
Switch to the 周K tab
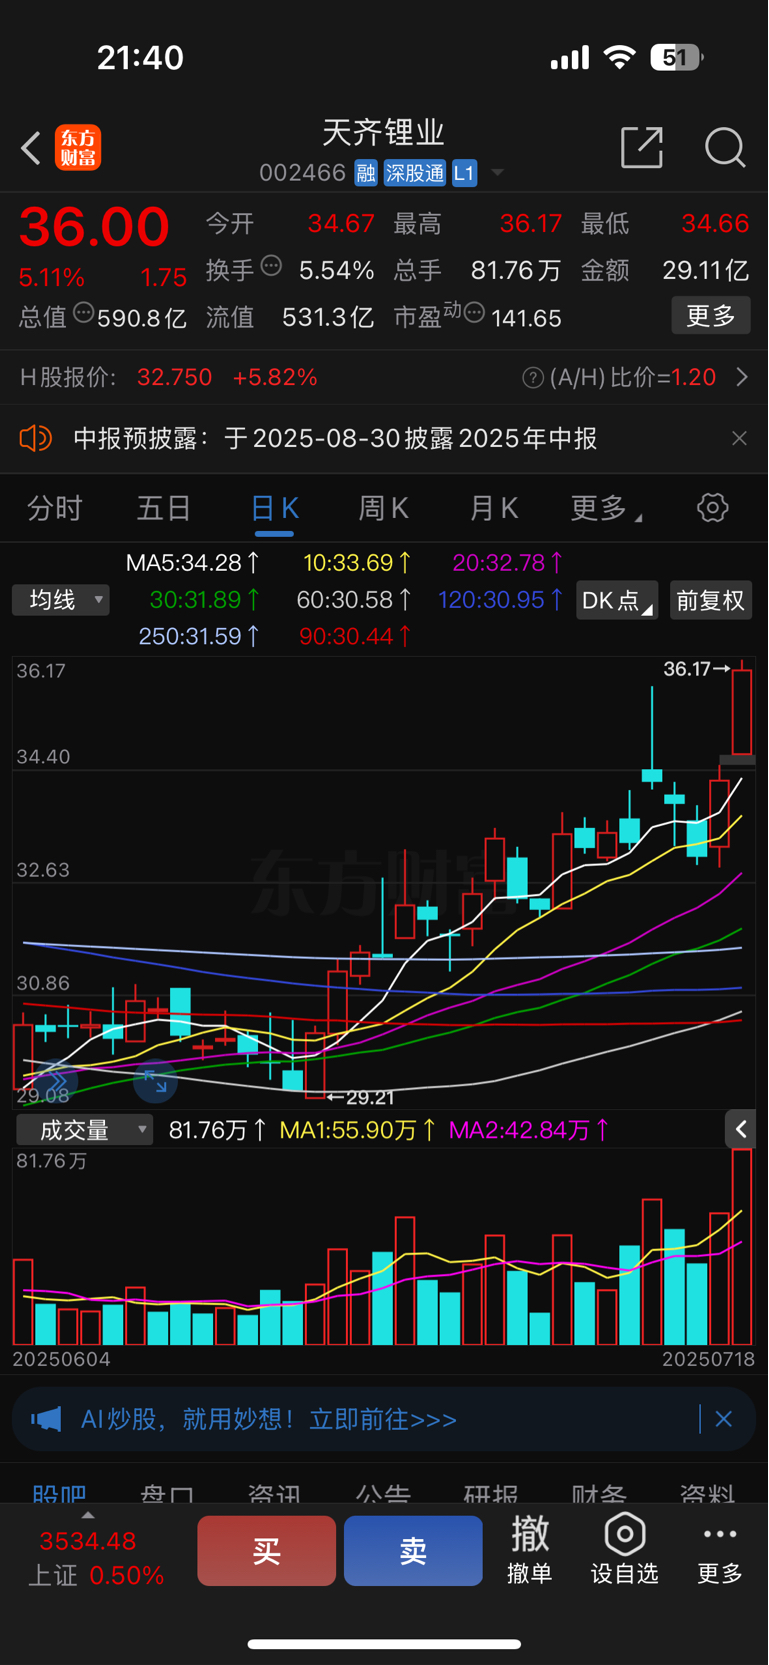coord(383,508)
